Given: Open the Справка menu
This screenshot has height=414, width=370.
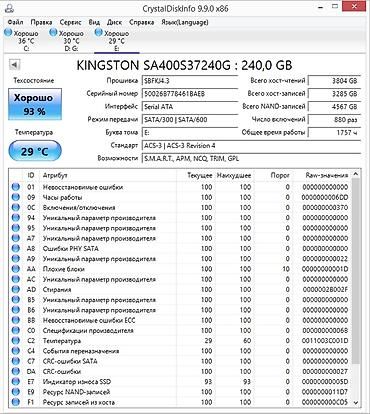Looking at the screenshot, I should 142,22.
